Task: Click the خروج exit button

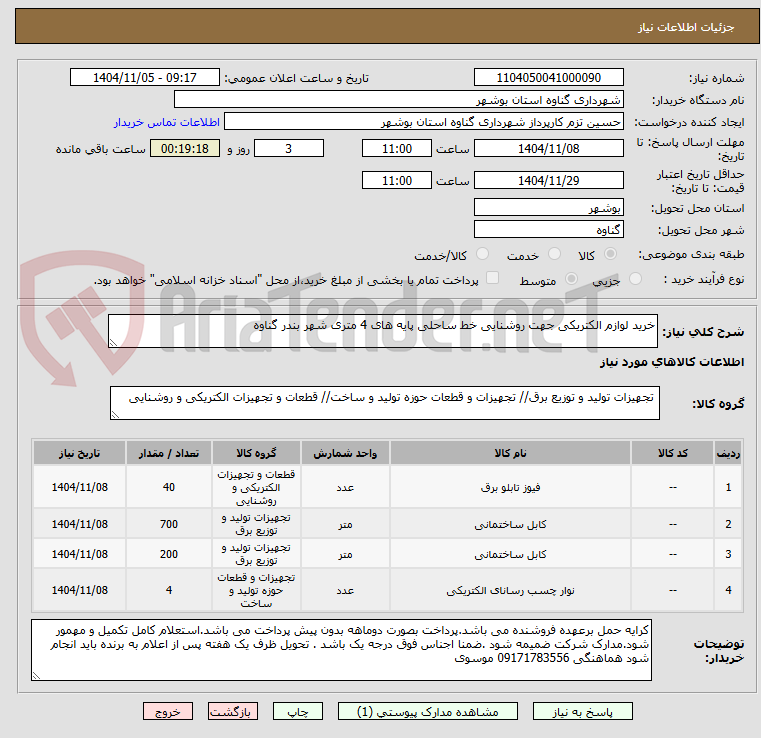Action: coord(168,711)
